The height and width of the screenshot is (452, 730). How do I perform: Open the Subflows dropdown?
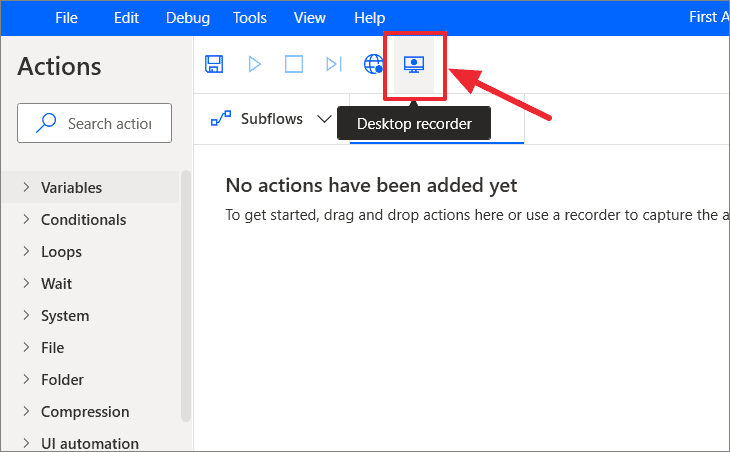[271, 119]
